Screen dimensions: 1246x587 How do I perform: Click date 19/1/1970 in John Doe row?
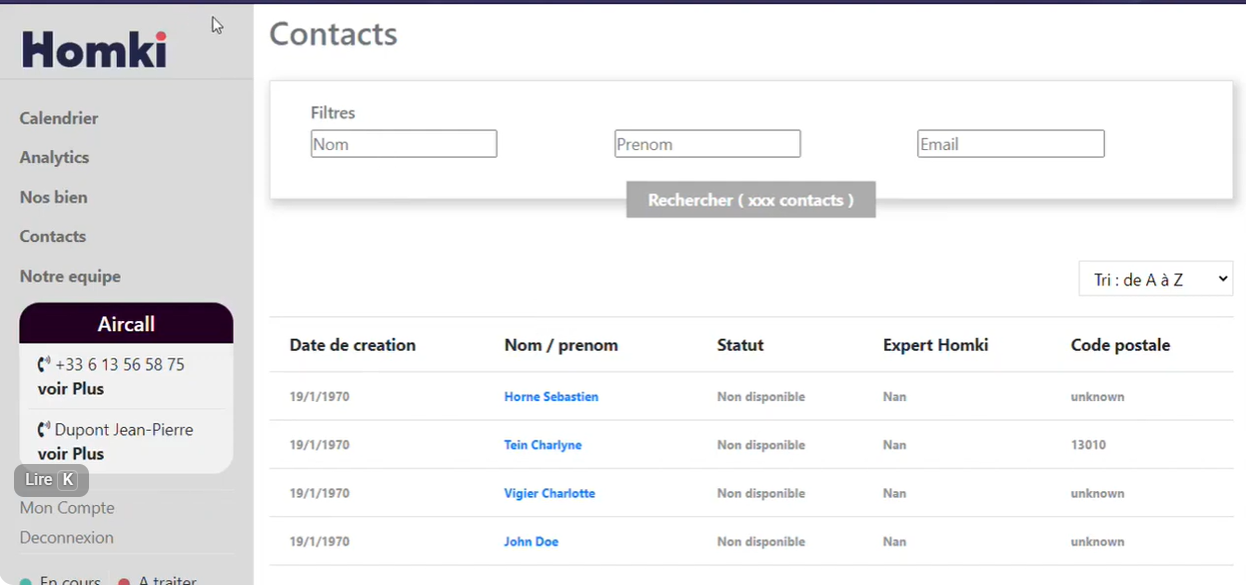pos(319,542)
